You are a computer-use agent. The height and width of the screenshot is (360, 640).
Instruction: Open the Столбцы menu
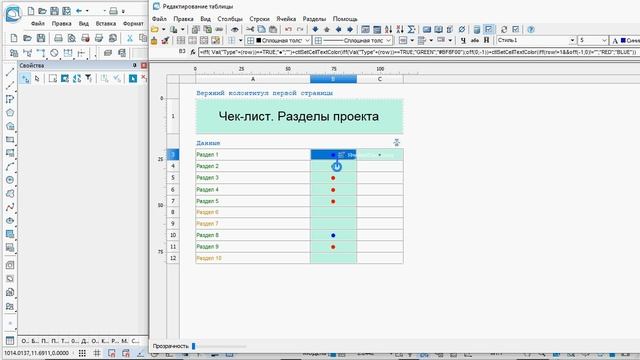pos(230,19)
